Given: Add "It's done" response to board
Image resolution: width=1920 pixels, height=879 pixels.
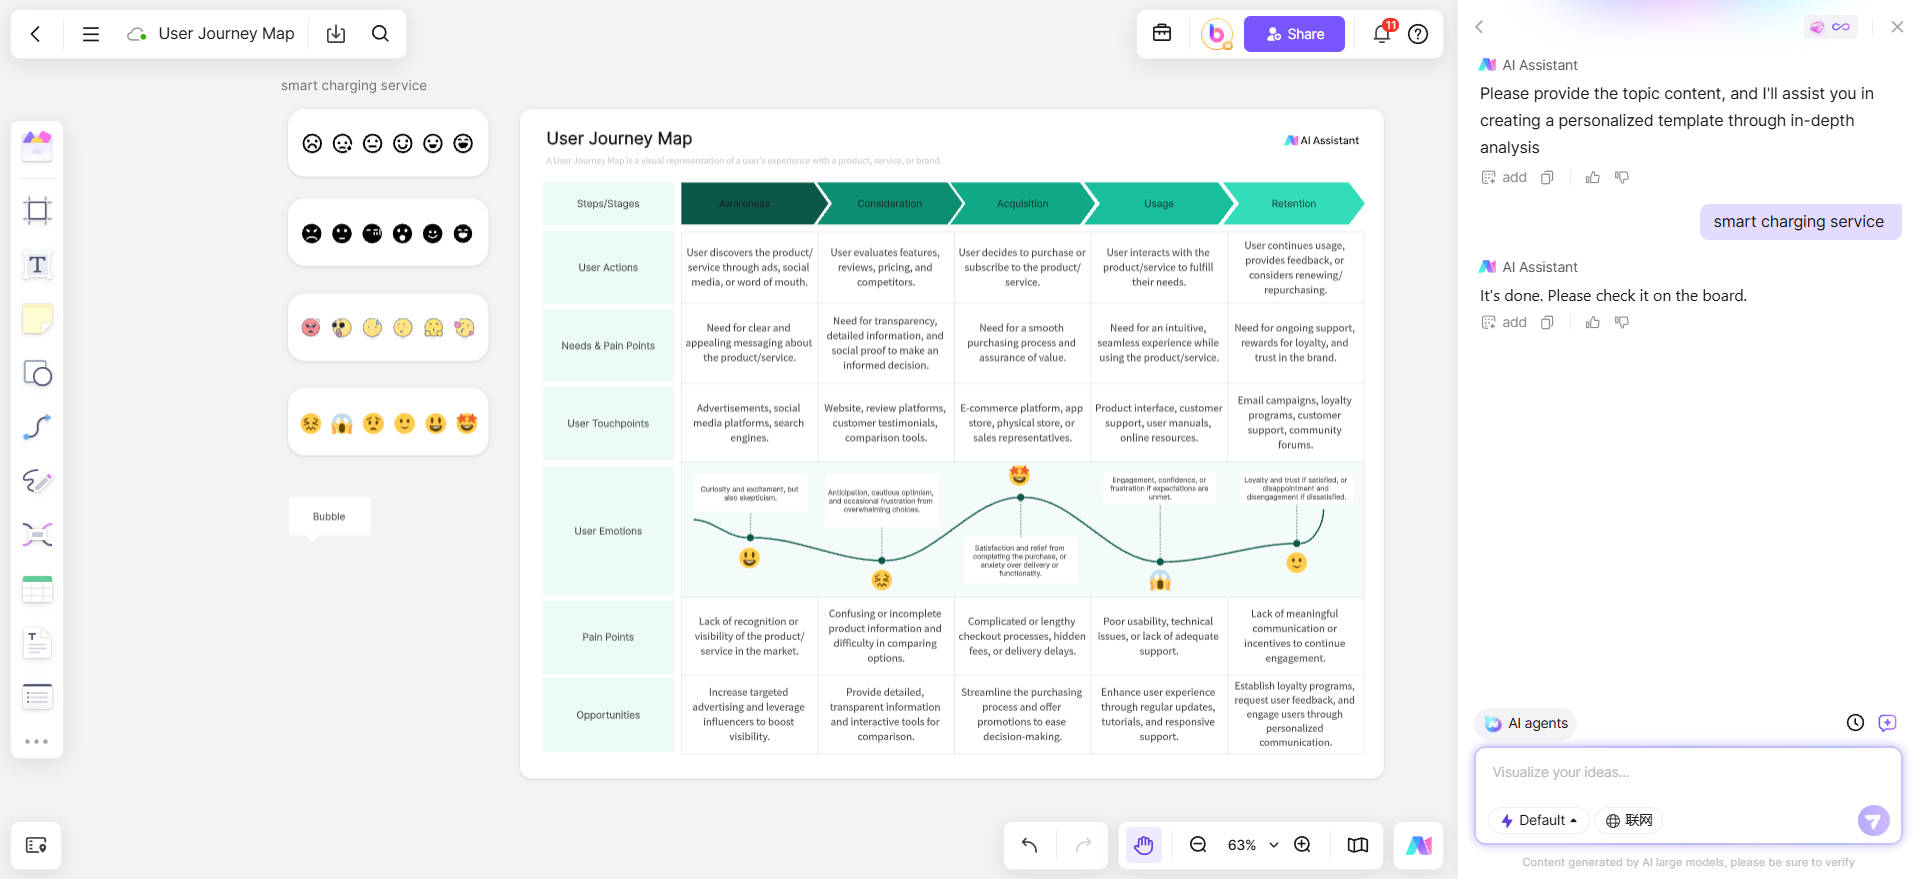Looking at the screenshot, I should coord(1504,322).
